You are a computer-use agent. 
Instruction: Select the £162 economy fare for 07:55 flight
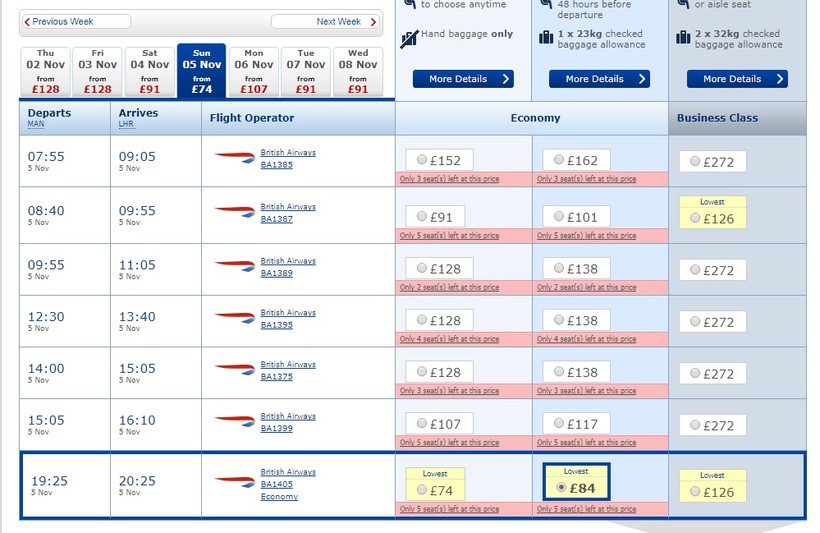[559, 160]
